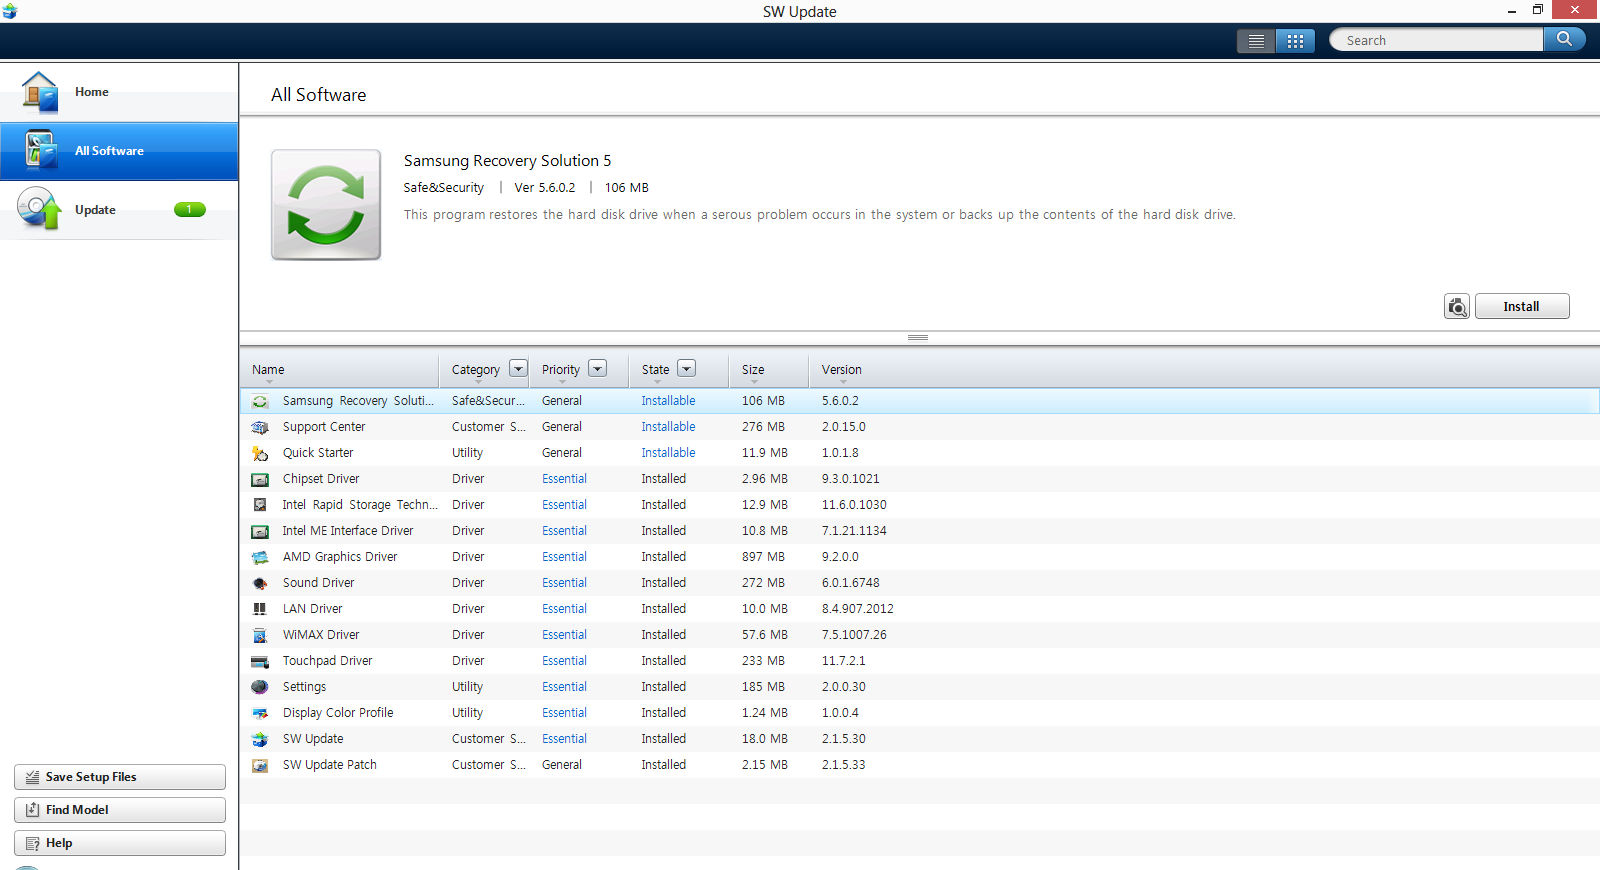
Task: Open the Category filter dropdown
Action: pyautogui.click(x=518, y=368)
